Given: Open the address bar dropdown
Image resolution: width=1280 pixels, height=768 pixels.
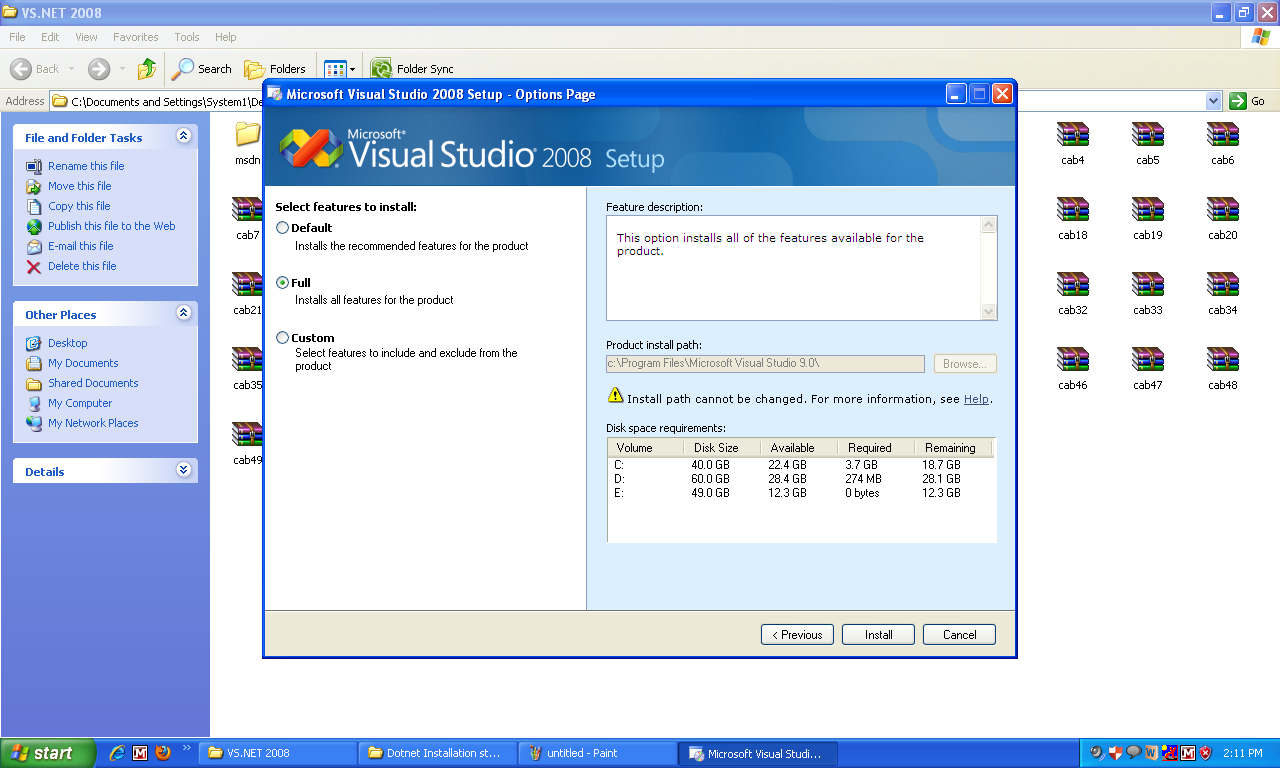Looking at the screenshot, I should click(1214, 101).
